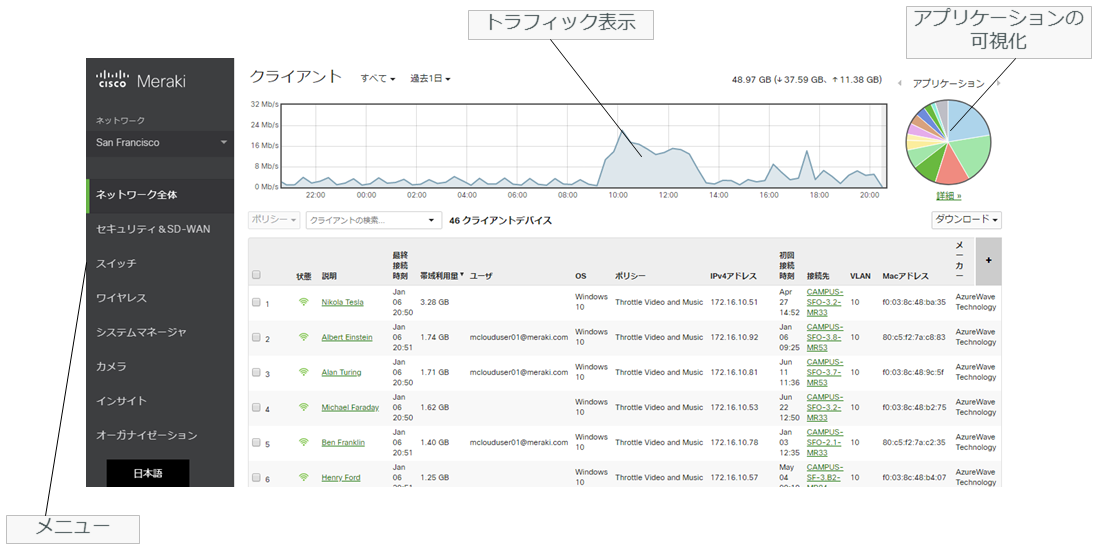Click the 詳細 link under the pie chart

pyautogui.click(x=948, y=196)
